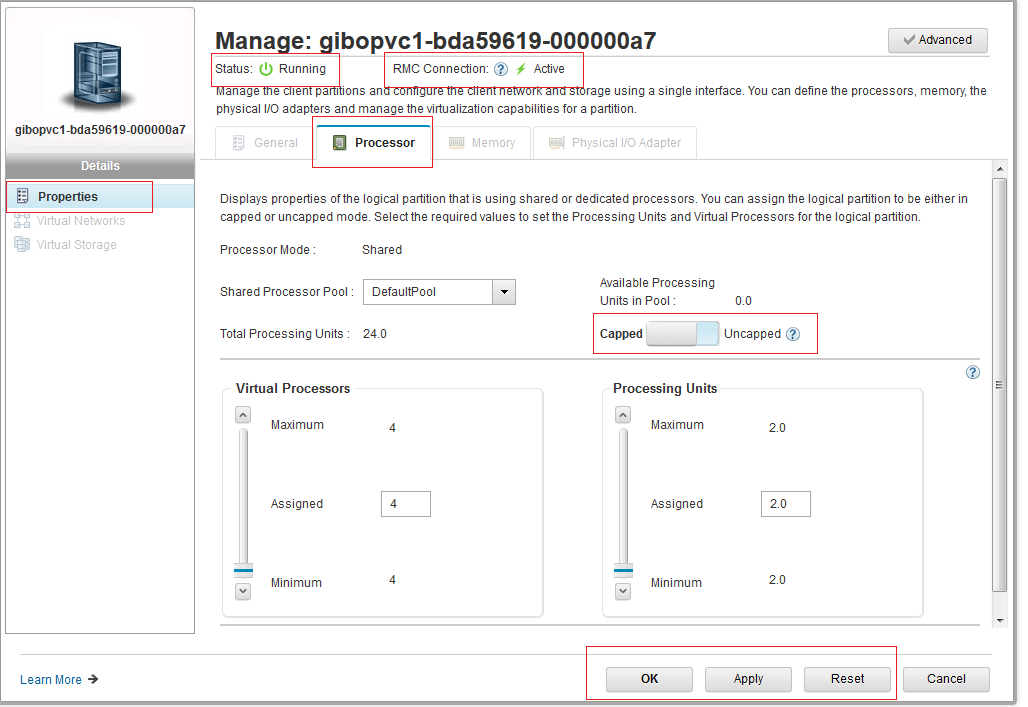Click the Advanced button

(x=938, y=40)
